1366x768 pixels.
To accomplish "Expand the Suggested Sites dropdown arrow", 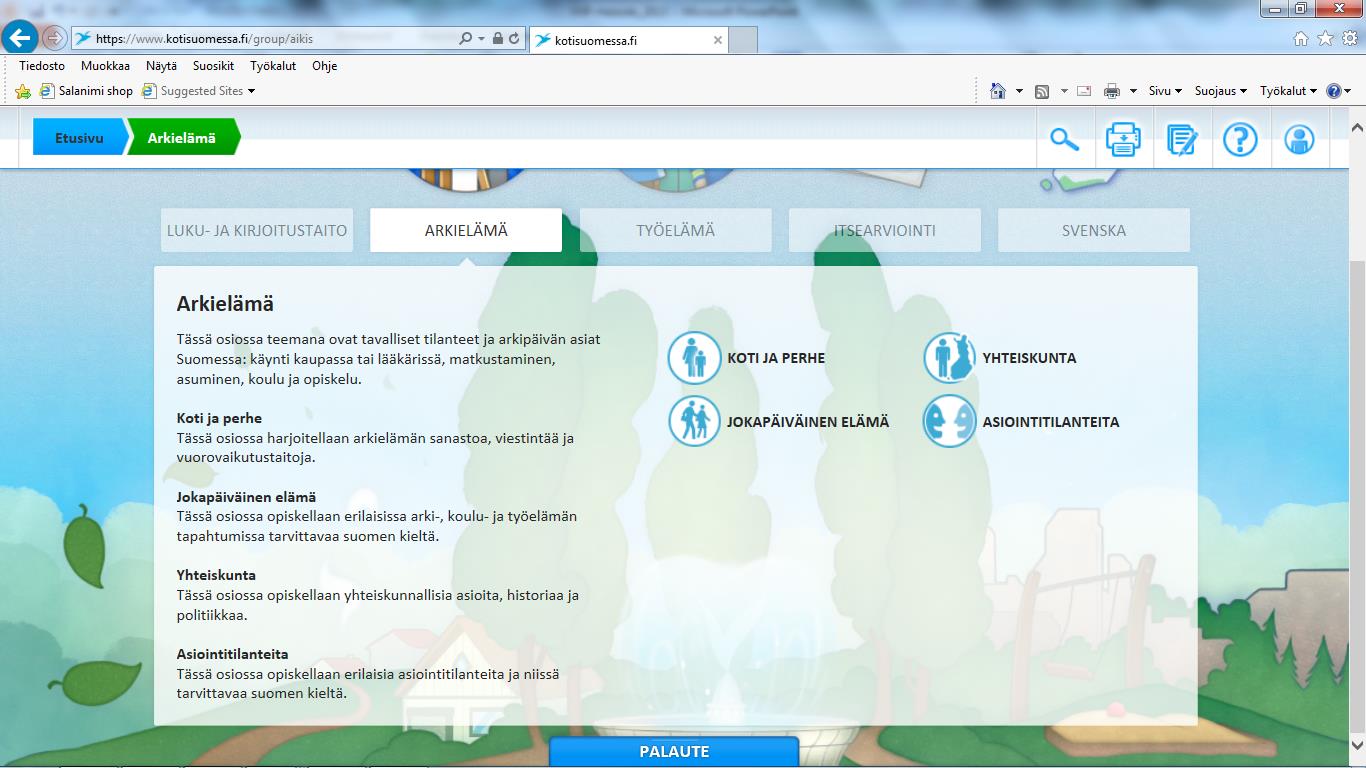I will click(x=251, y=91).
